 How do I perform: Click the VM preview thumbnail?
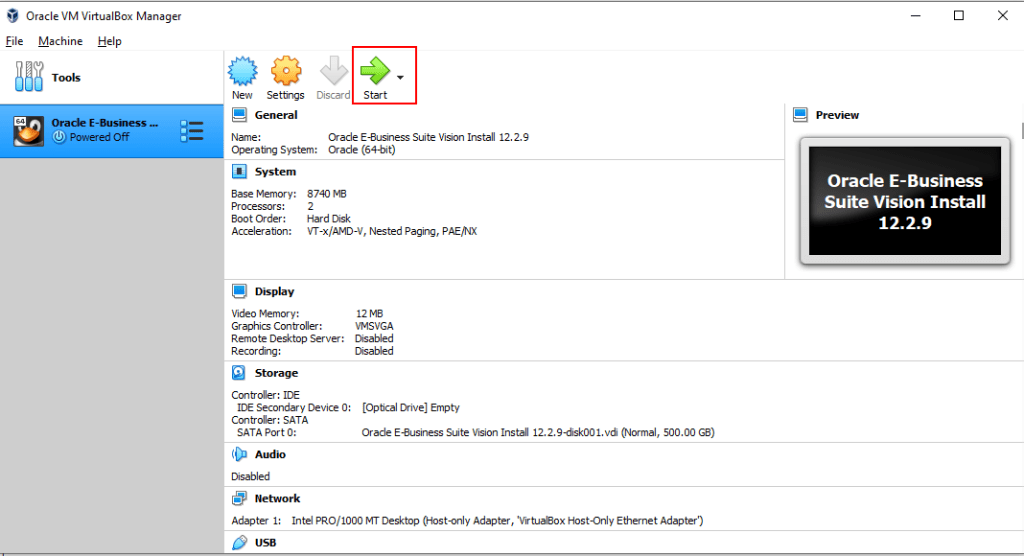903,200
